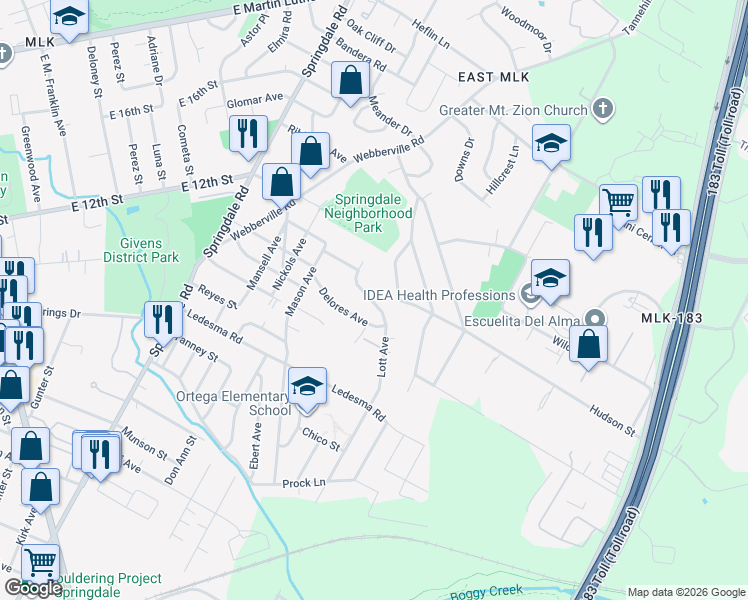Click grocery cart marker near Kirk Ave
The image size is (748, 600).
tap(41, 564)
